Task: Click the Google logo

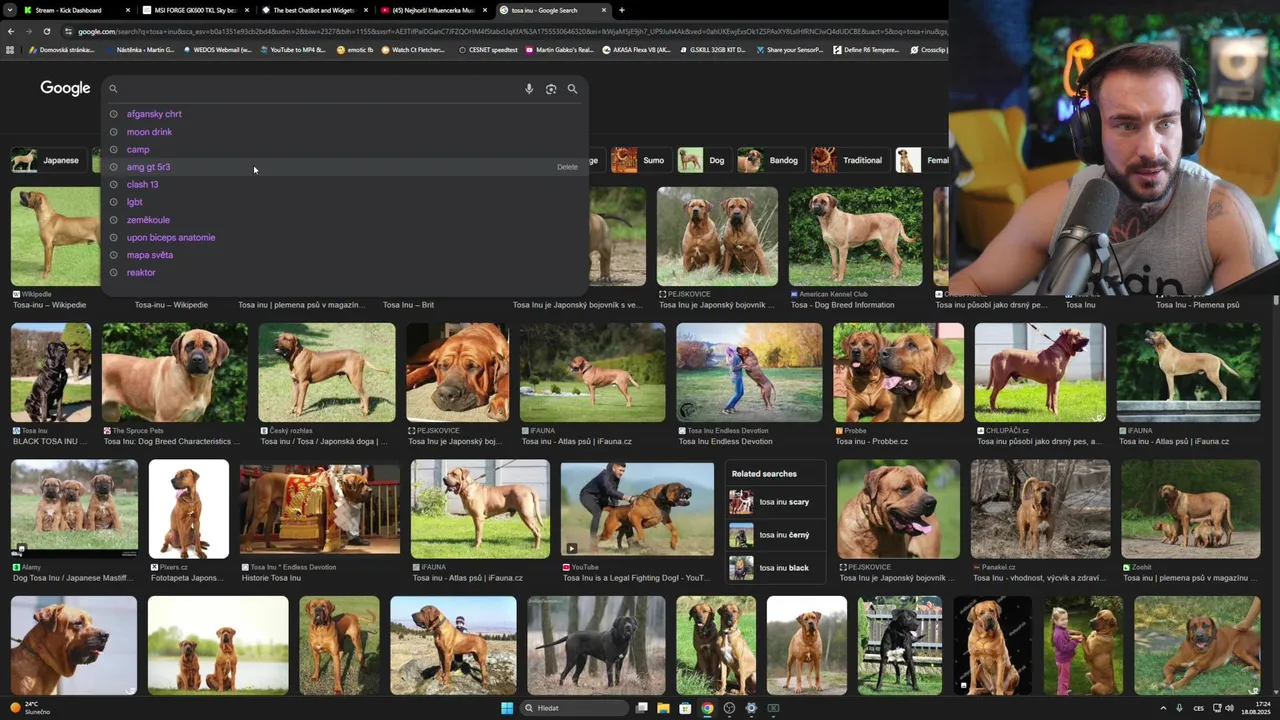Action: [65, 89]
